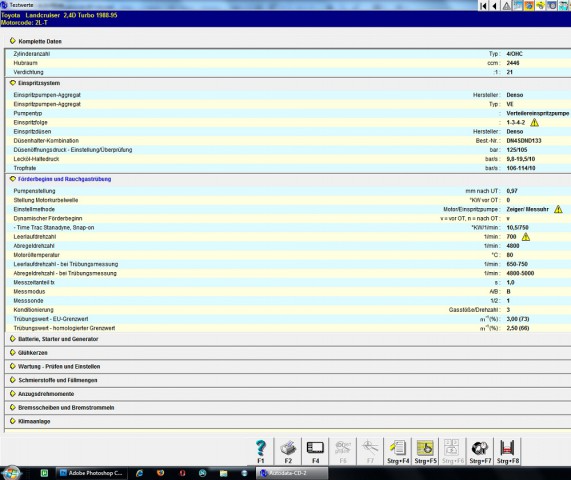The width and height of the screenshot is (571, 480).
Task: Click the value Verteilereinspritzpumpe
Action: [x=537, y=113]
